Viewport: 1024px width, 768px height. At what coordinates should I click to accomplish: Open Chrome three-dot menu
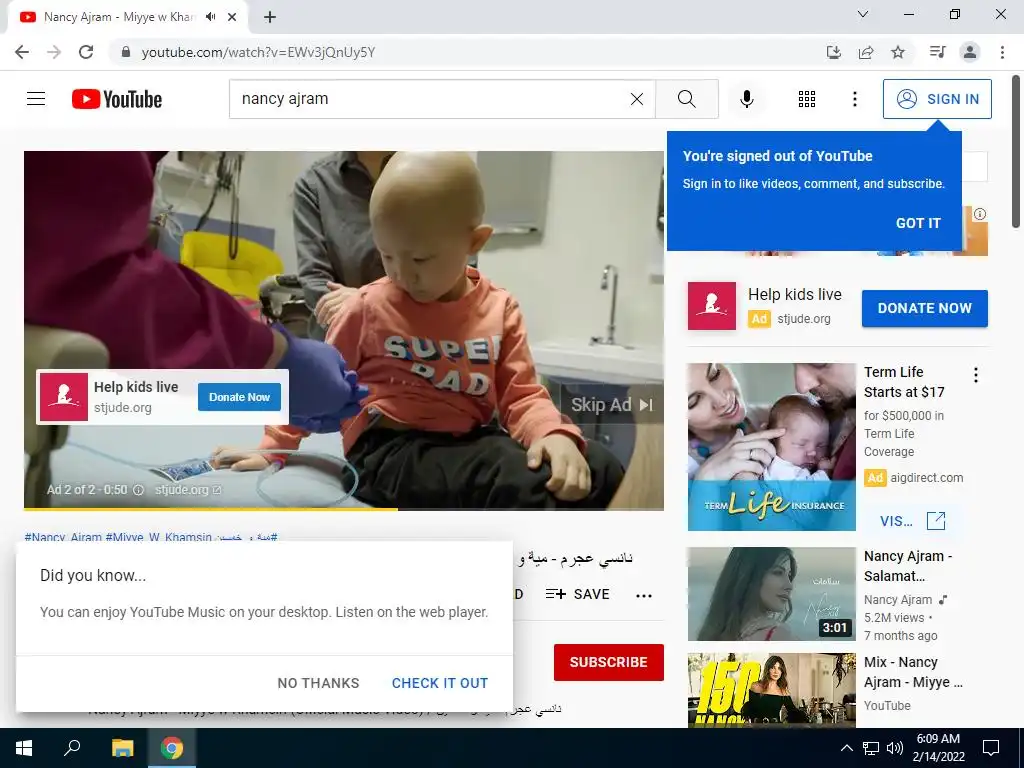(1002, 52)
